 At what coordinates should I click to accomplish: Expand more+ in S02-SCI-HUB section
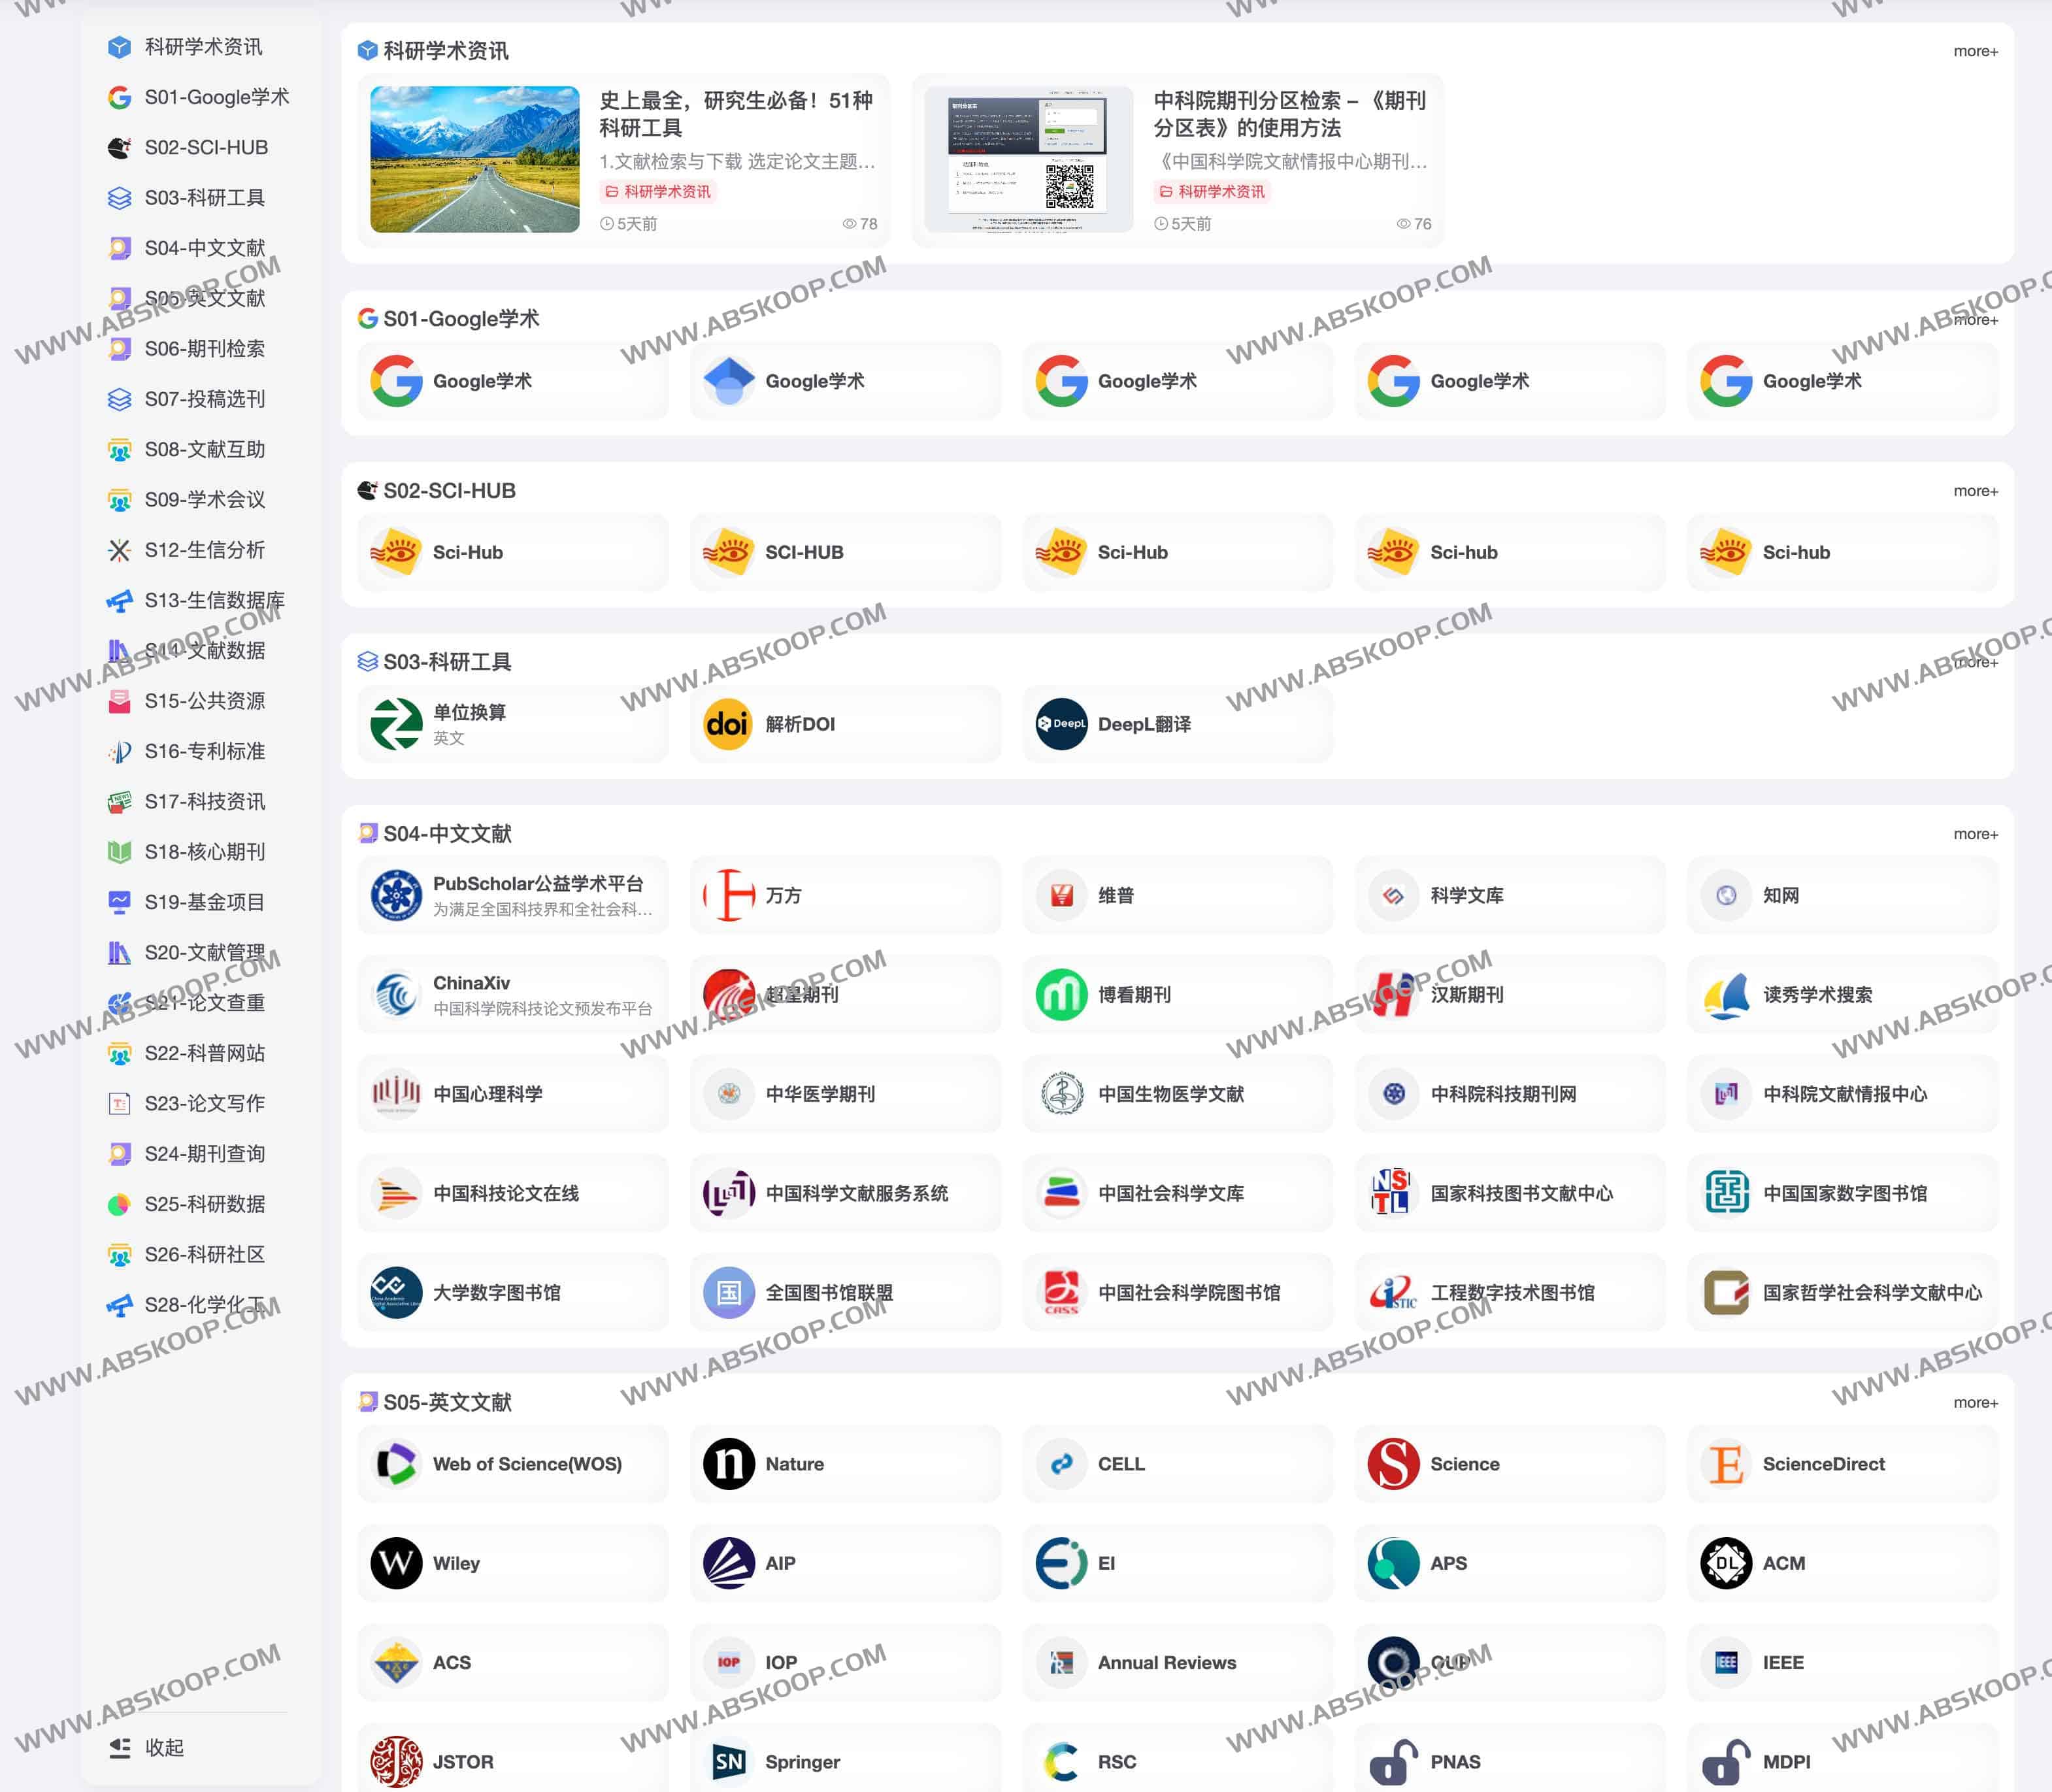[1975, 491]
